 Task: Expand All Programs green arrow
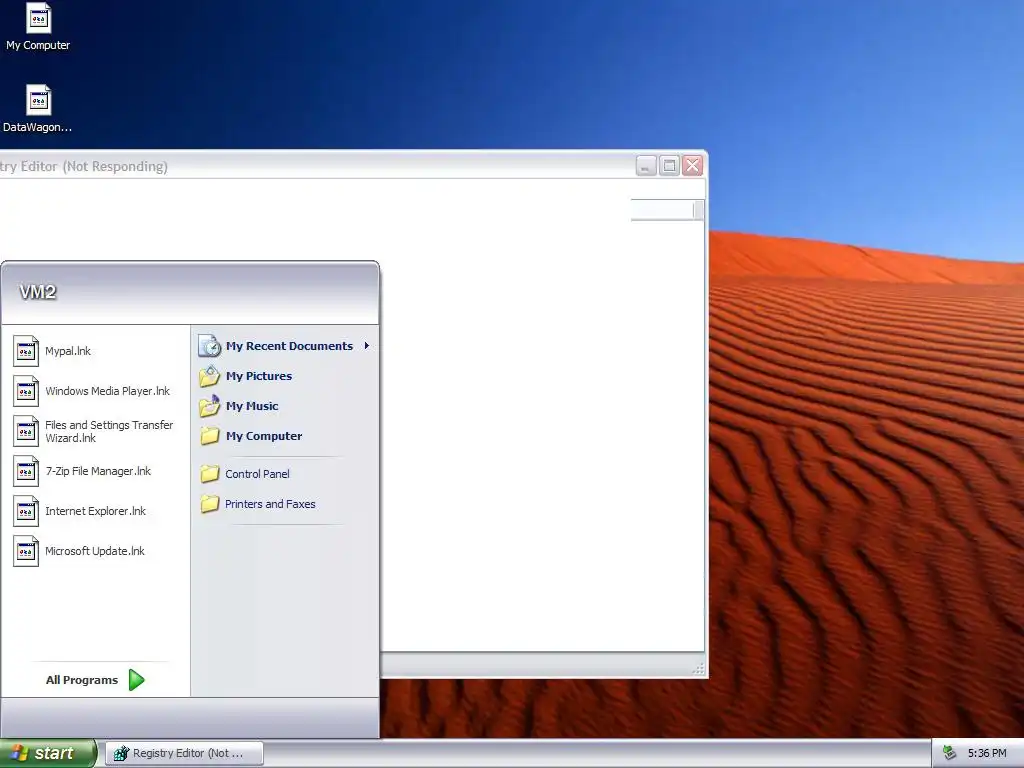(x=136, y=680)
